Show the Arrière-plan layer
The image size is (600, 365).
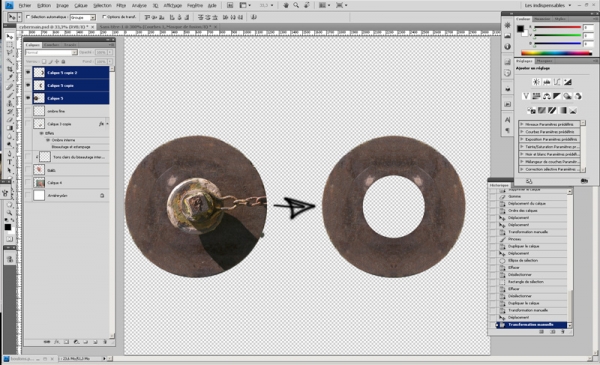point(28,196)
